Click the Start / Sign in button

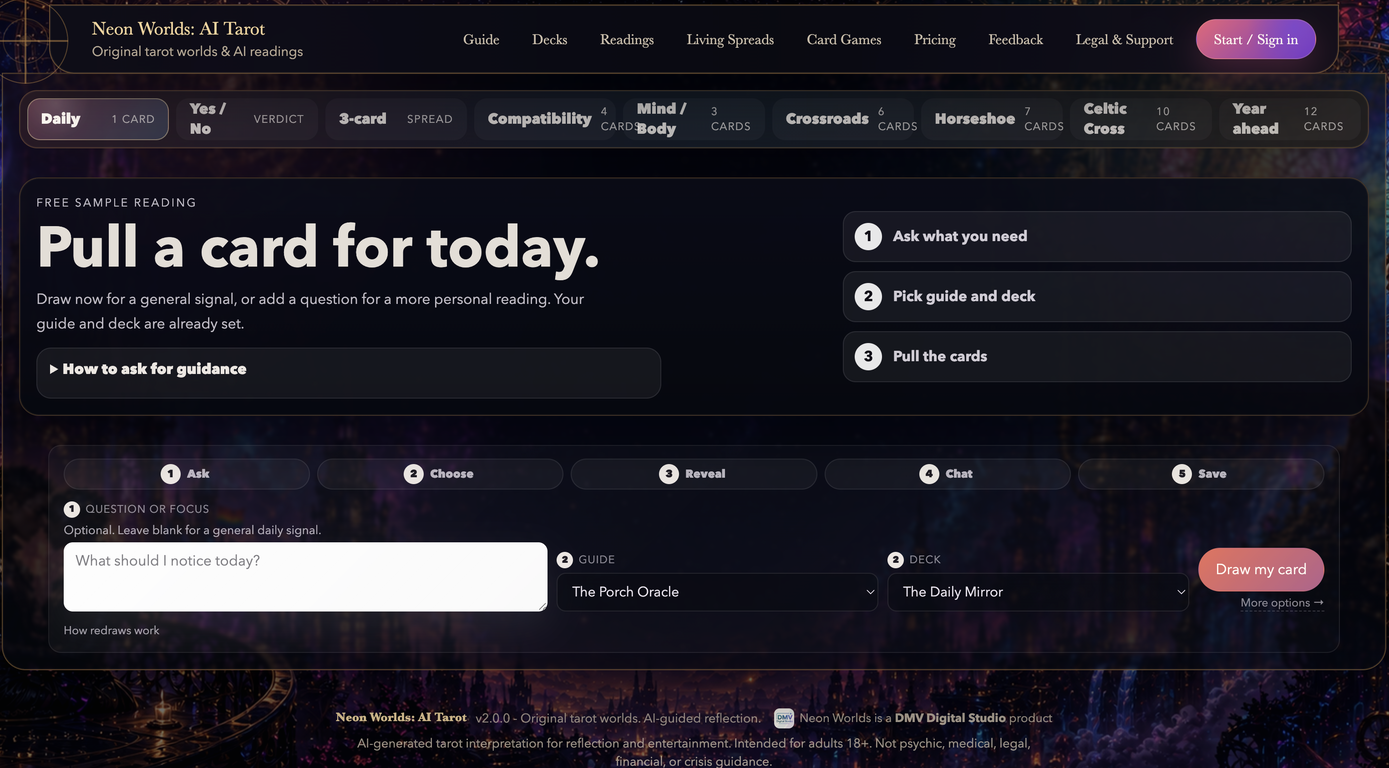tap(1256, 39)
